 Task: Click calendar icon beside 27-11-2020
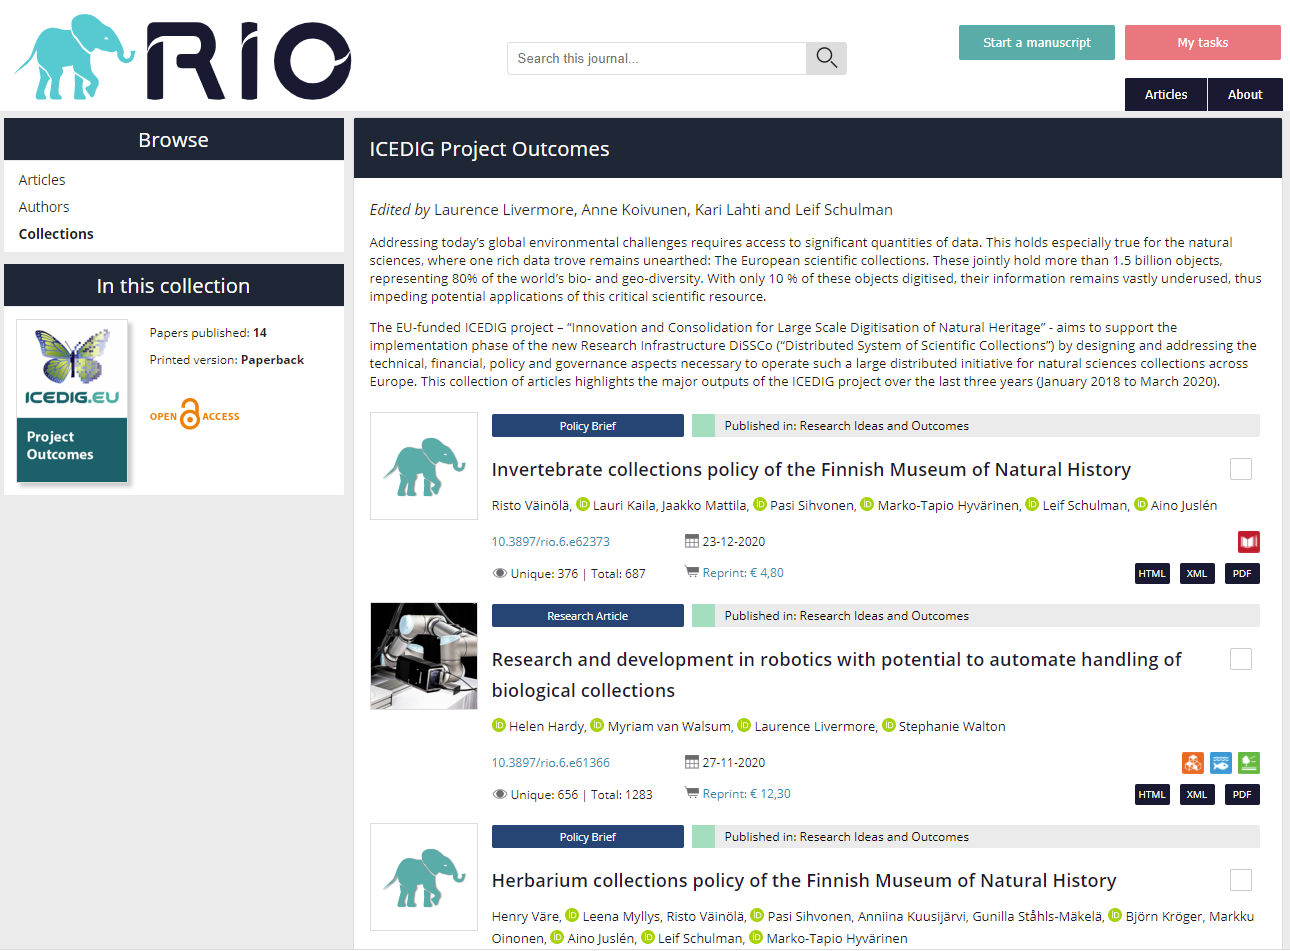click(x=692, y=762)
